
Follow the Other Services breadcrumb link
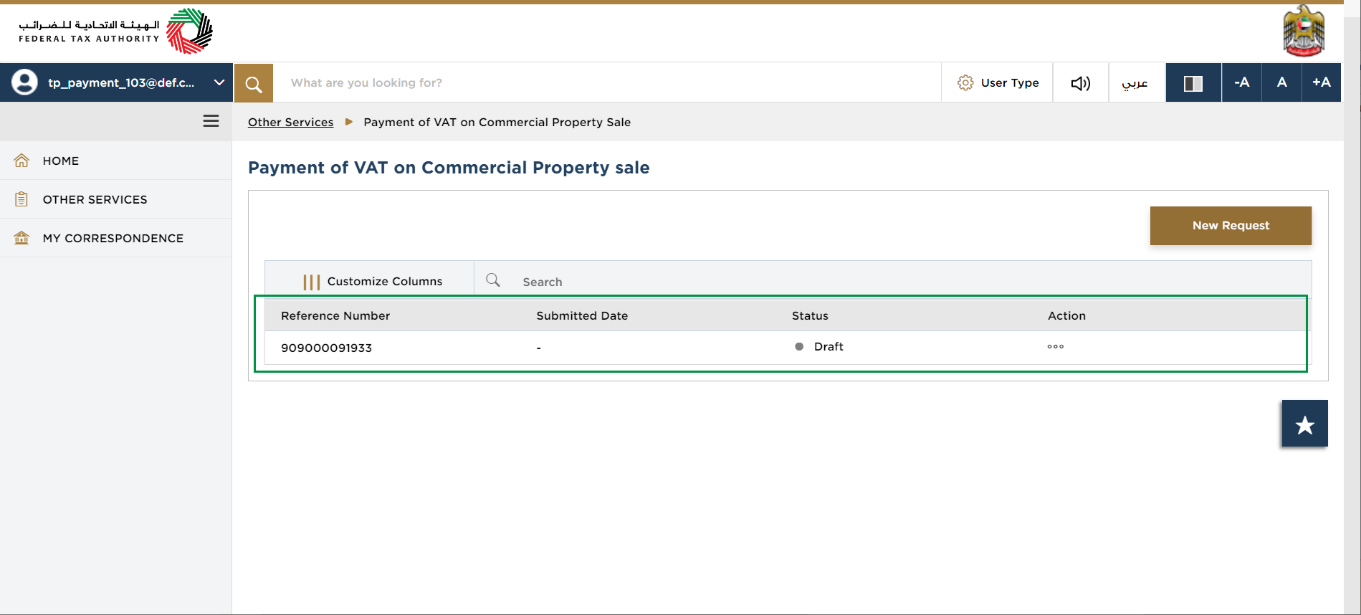tap(291, 122)
